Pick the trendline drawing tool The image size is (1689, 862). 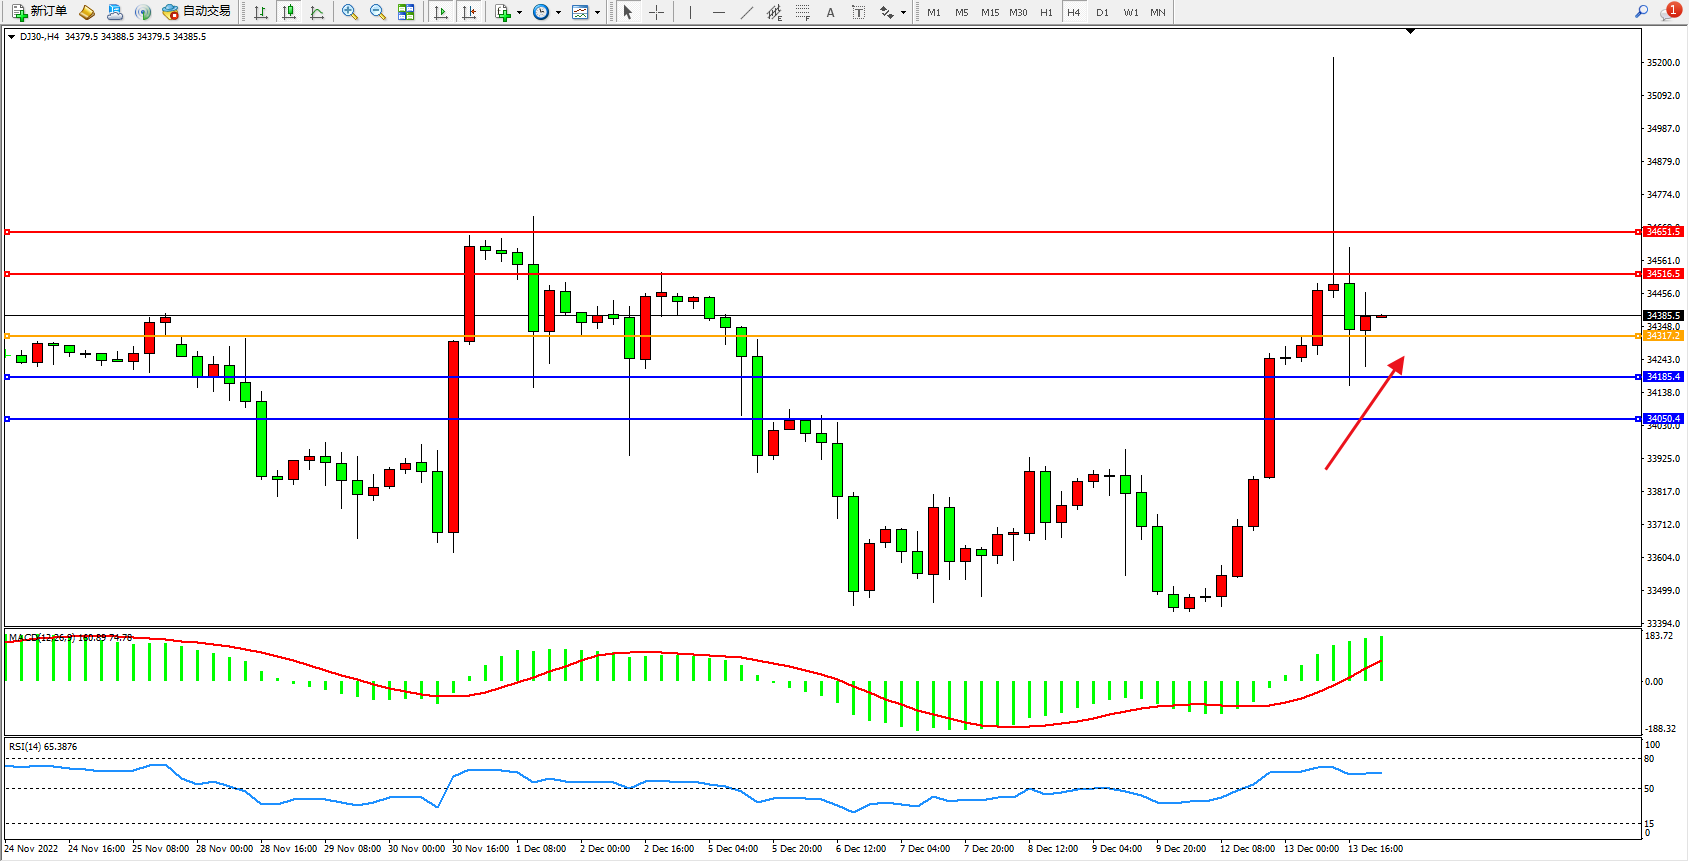(746, 12)
